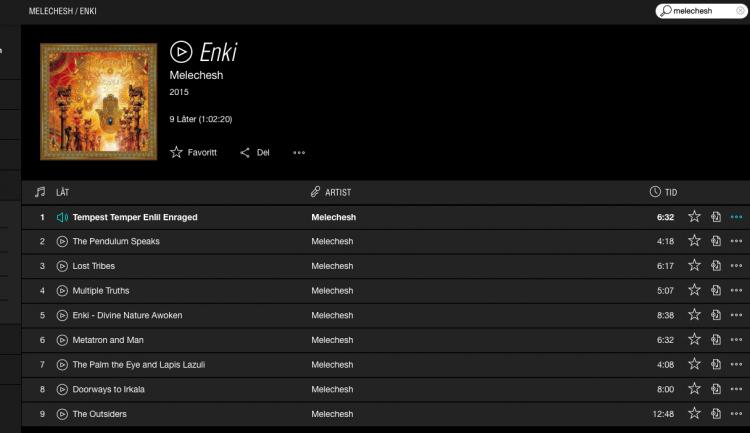
Task: Open more options for Multiple Truths
Action: (736, 291)
